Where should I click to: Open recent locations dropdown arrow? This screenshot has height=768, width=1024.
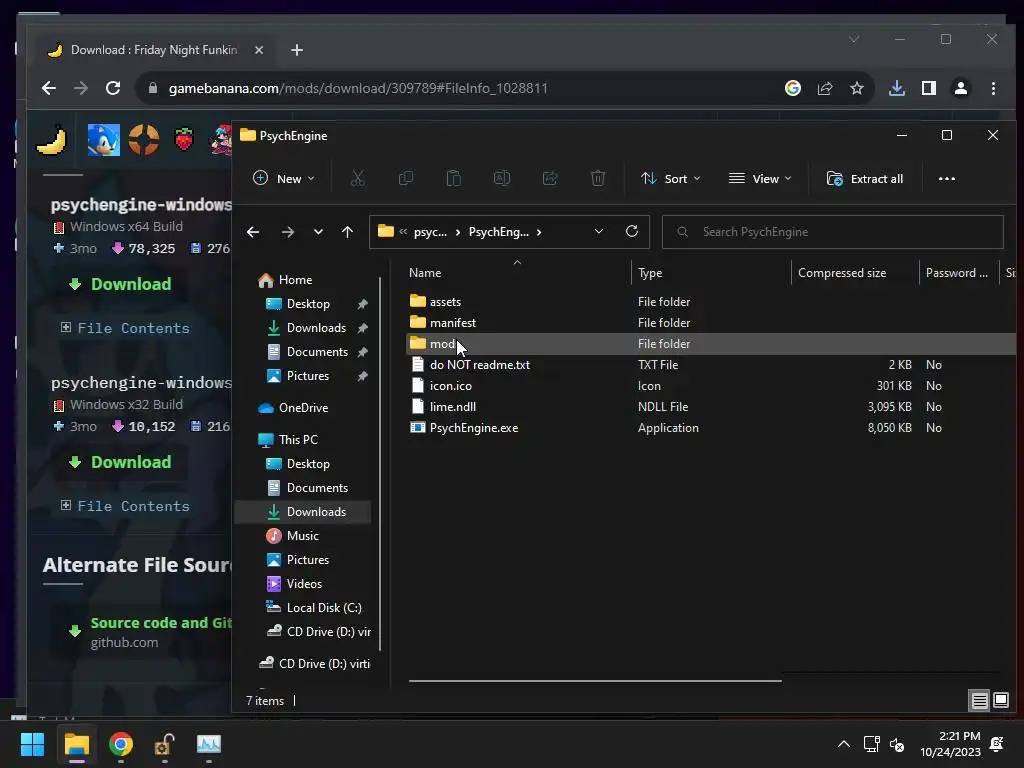pos(318,232)
